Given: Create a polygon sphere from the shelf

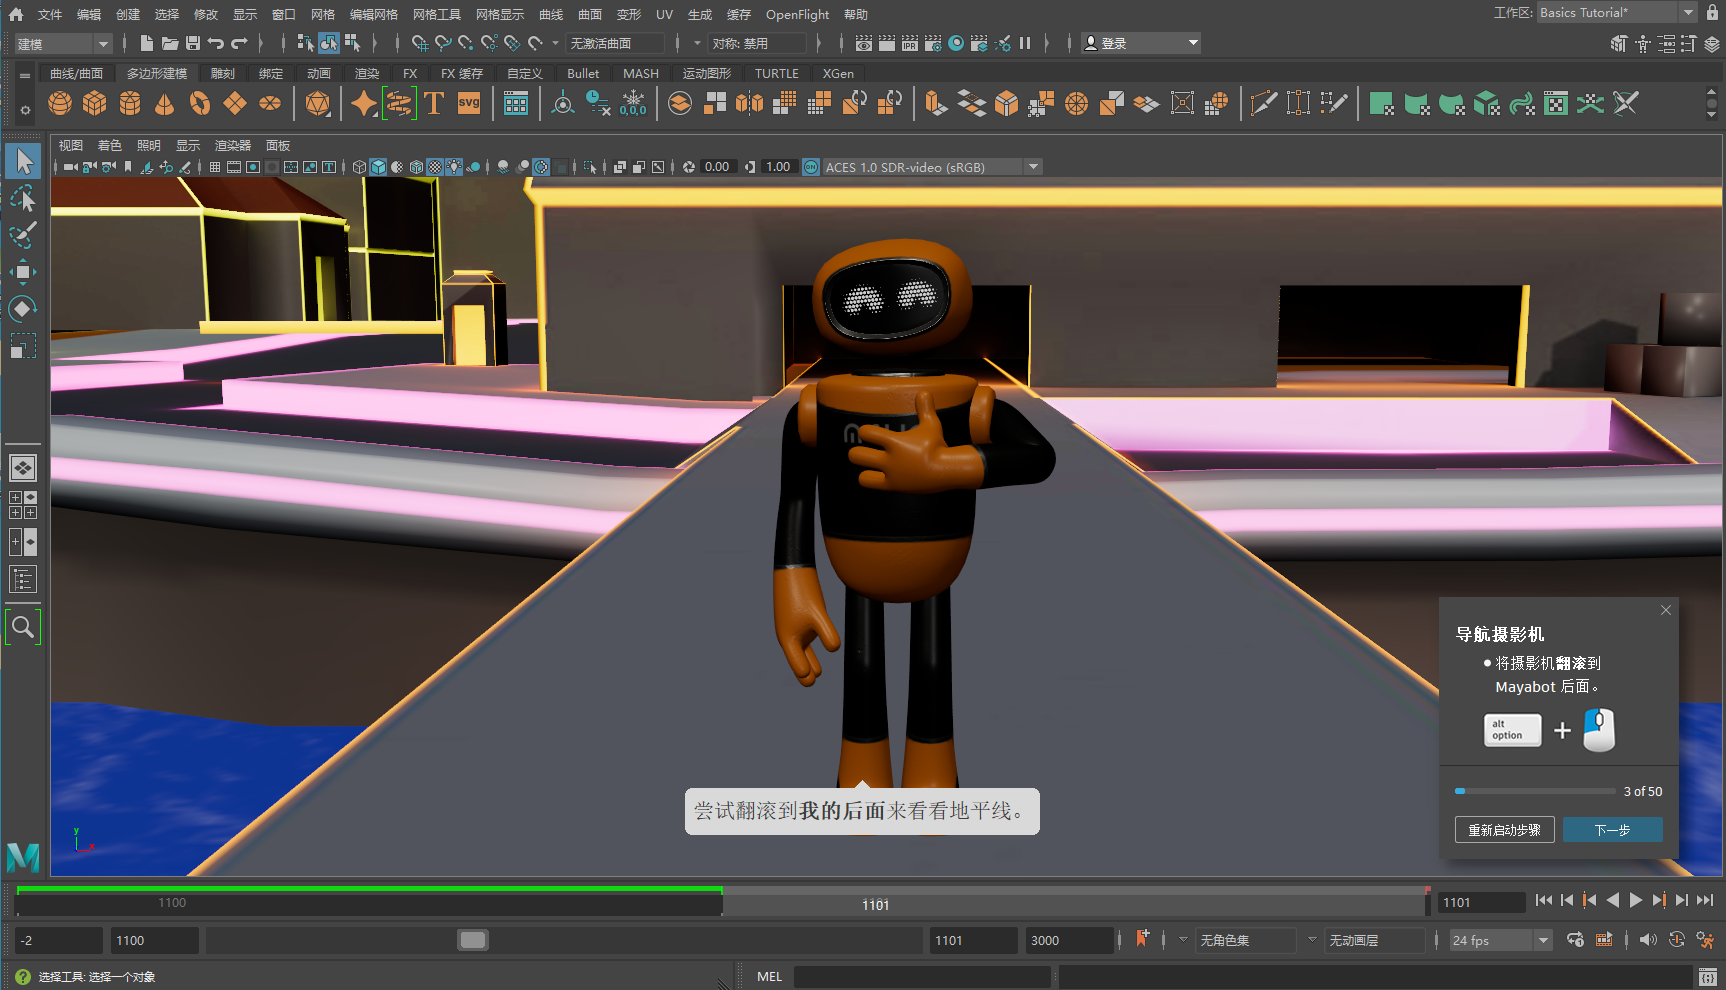Looking at the screenshot, I should (x=60, y=103).
